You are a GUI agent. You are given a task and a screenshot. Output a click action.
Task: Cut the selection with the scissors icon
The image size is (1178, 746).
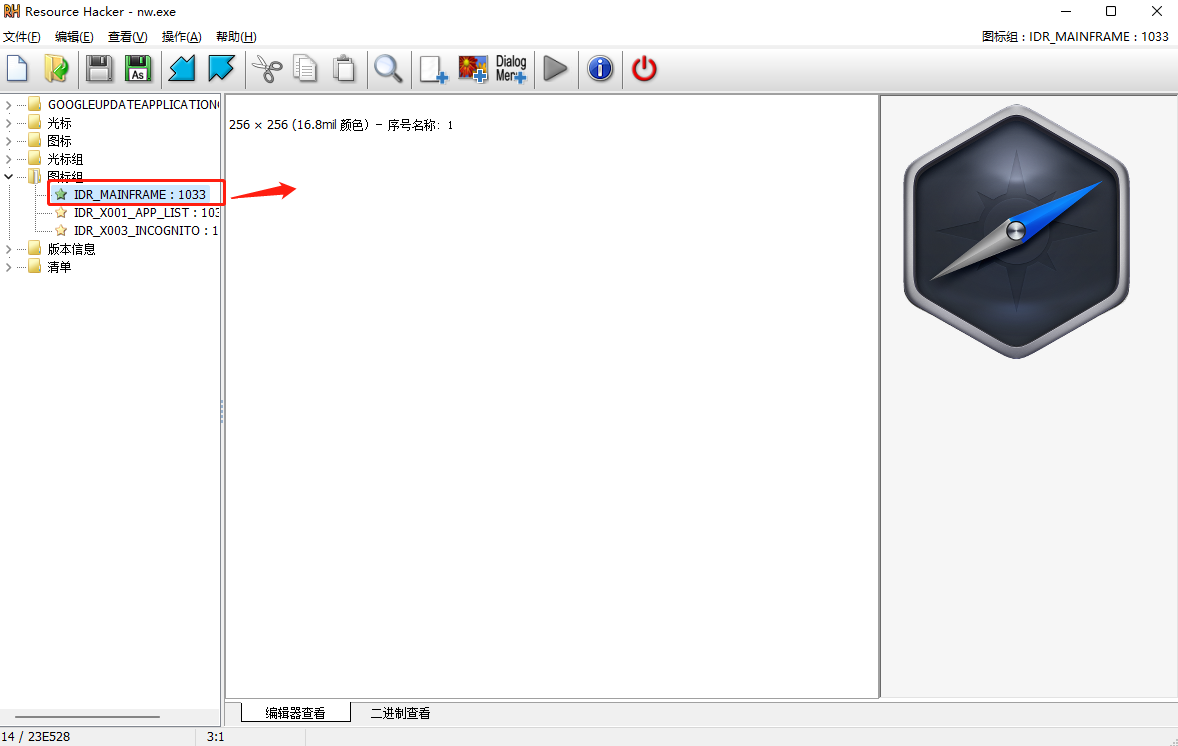pos(266,68)
